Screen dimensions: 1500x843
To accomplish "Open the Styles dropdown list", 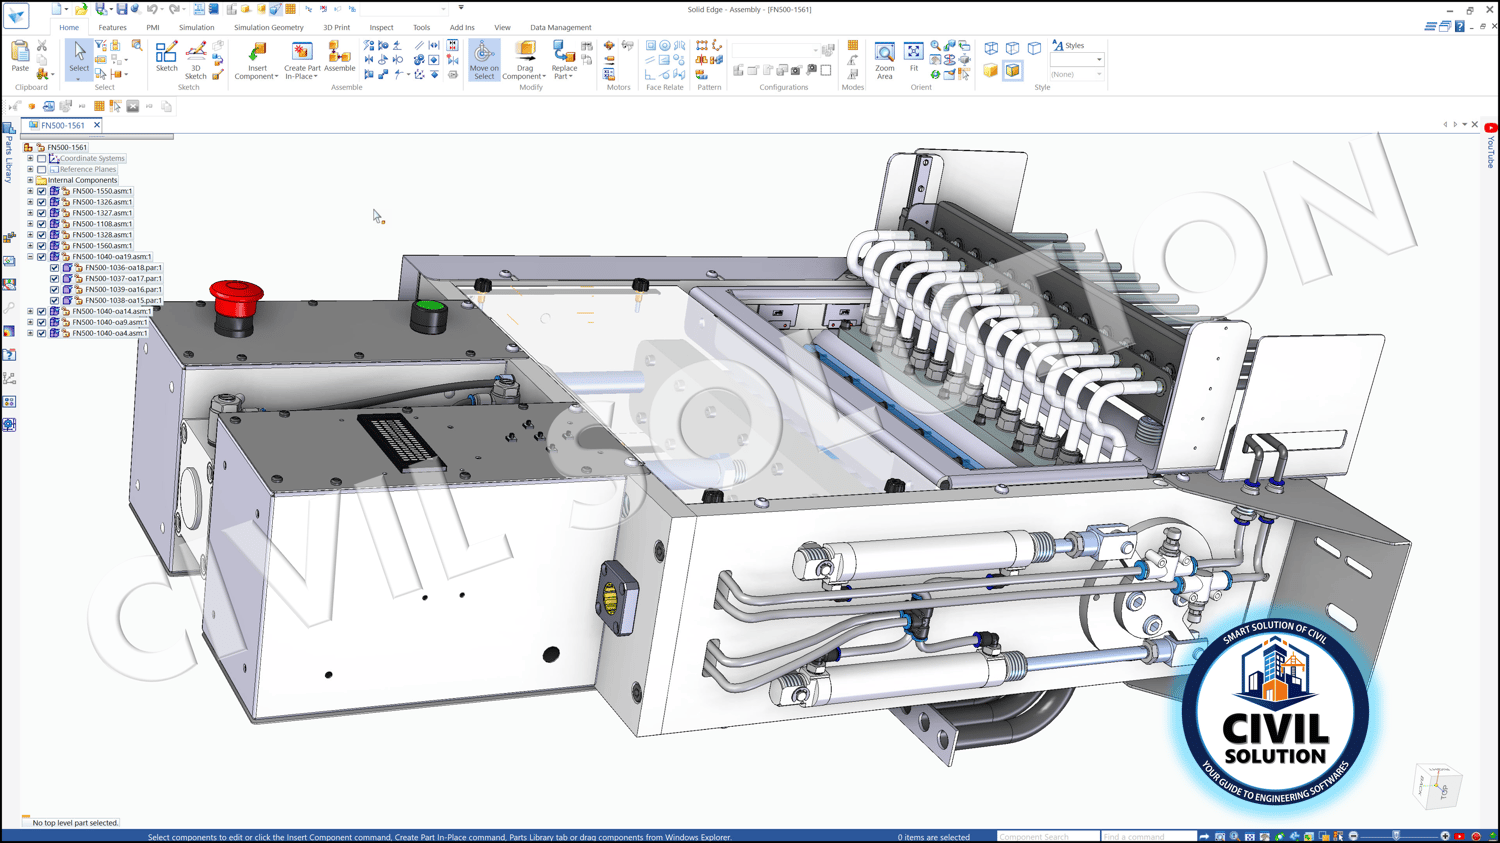I will [1098, 60].
